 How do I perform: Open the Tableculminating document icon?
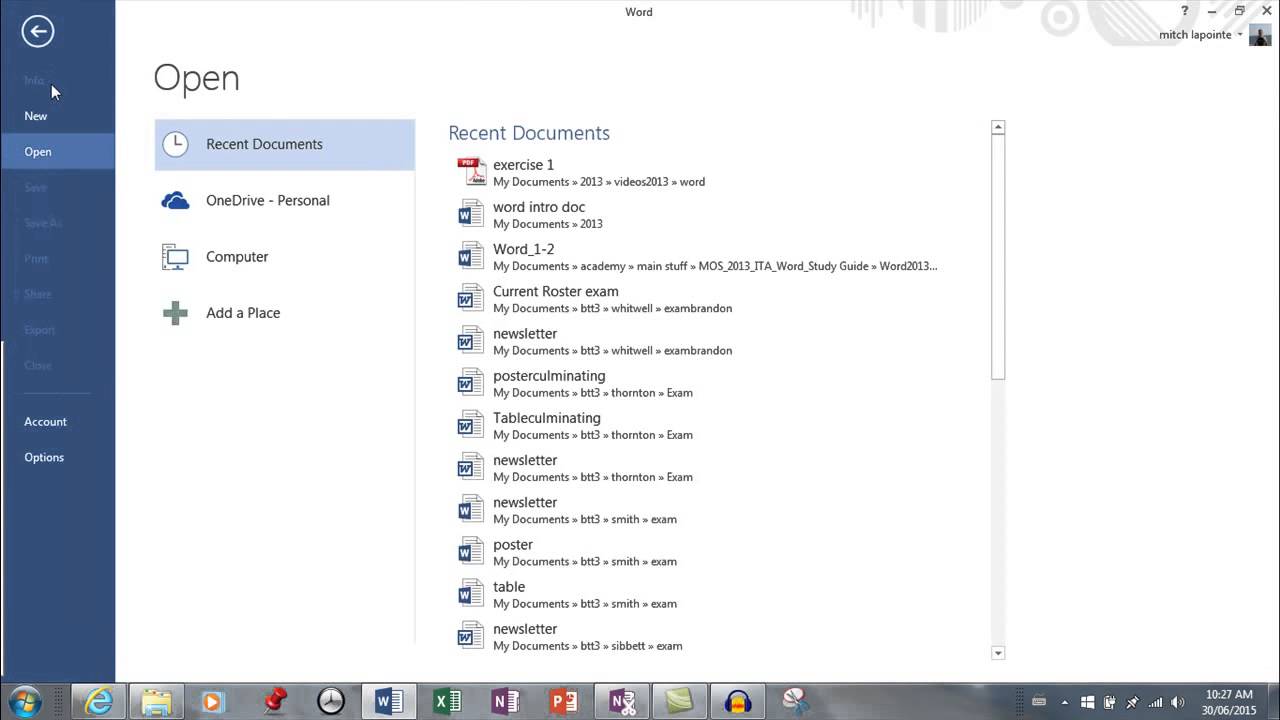tap(470, 425)
